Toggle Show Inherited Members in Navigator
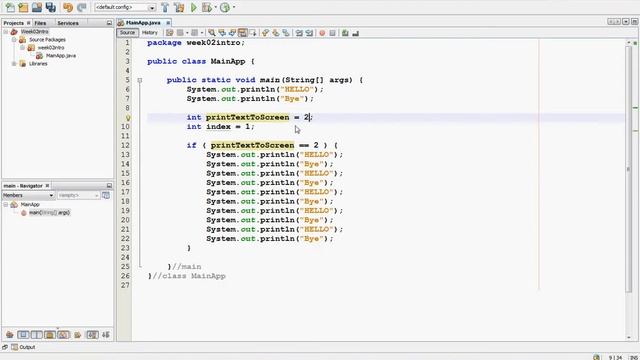 point(10,335)
